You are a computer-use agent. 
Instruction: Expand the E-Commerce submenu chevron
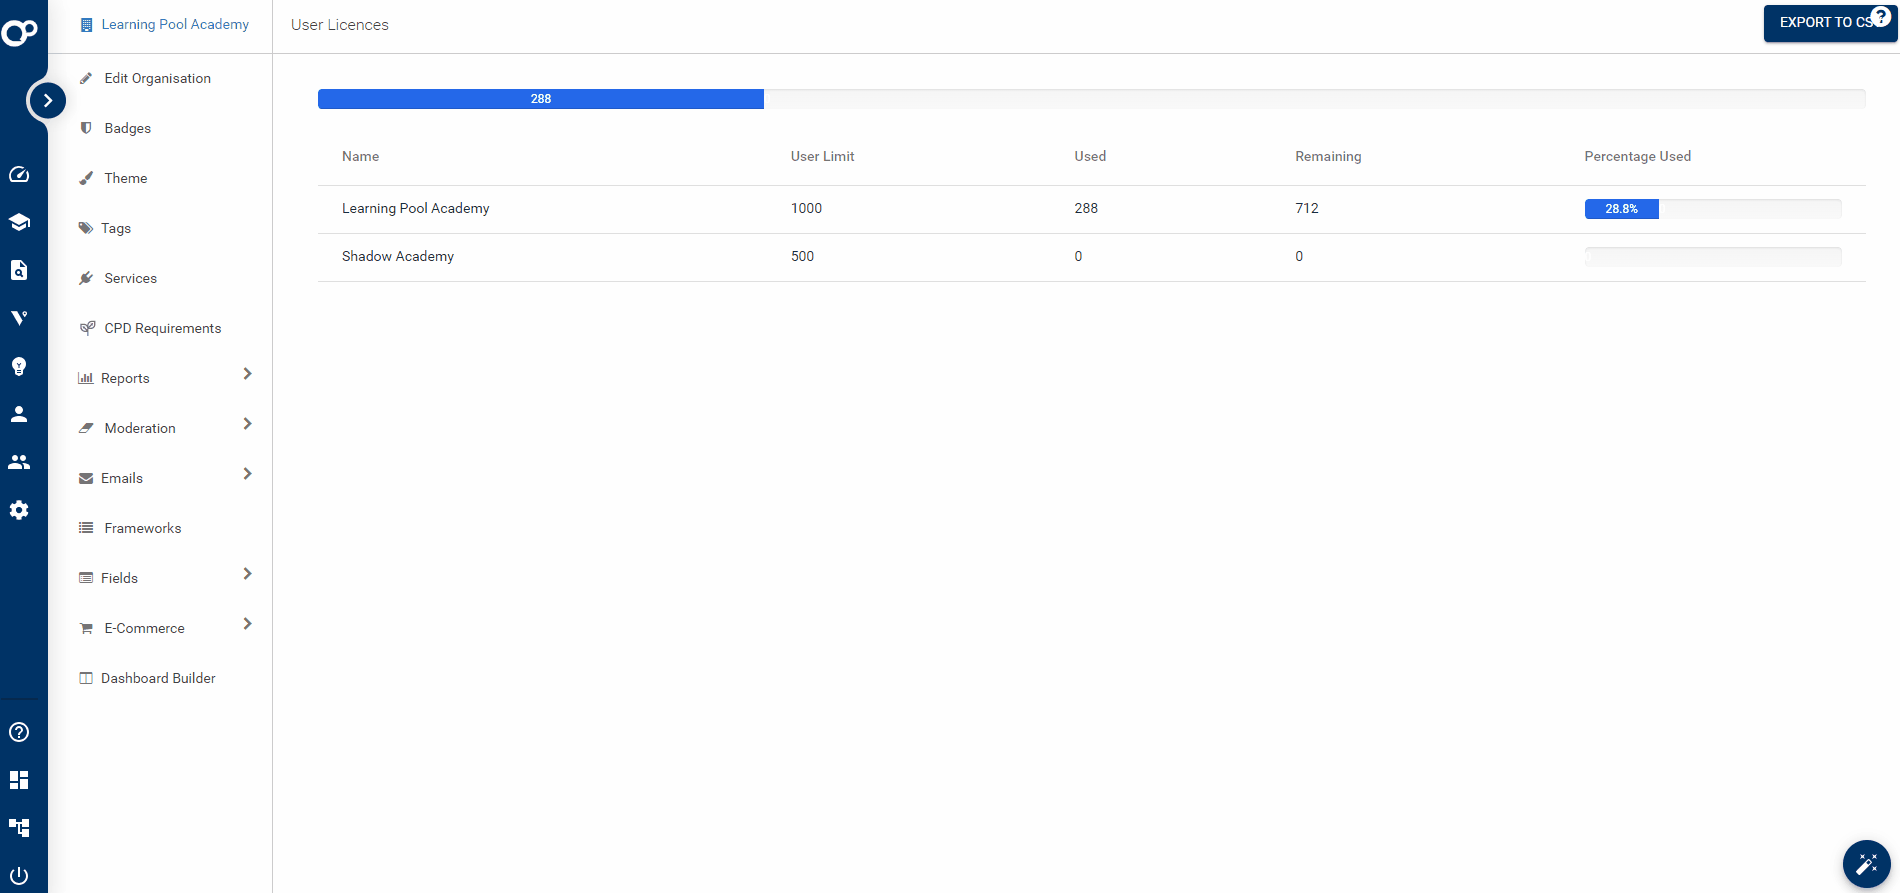247,624
